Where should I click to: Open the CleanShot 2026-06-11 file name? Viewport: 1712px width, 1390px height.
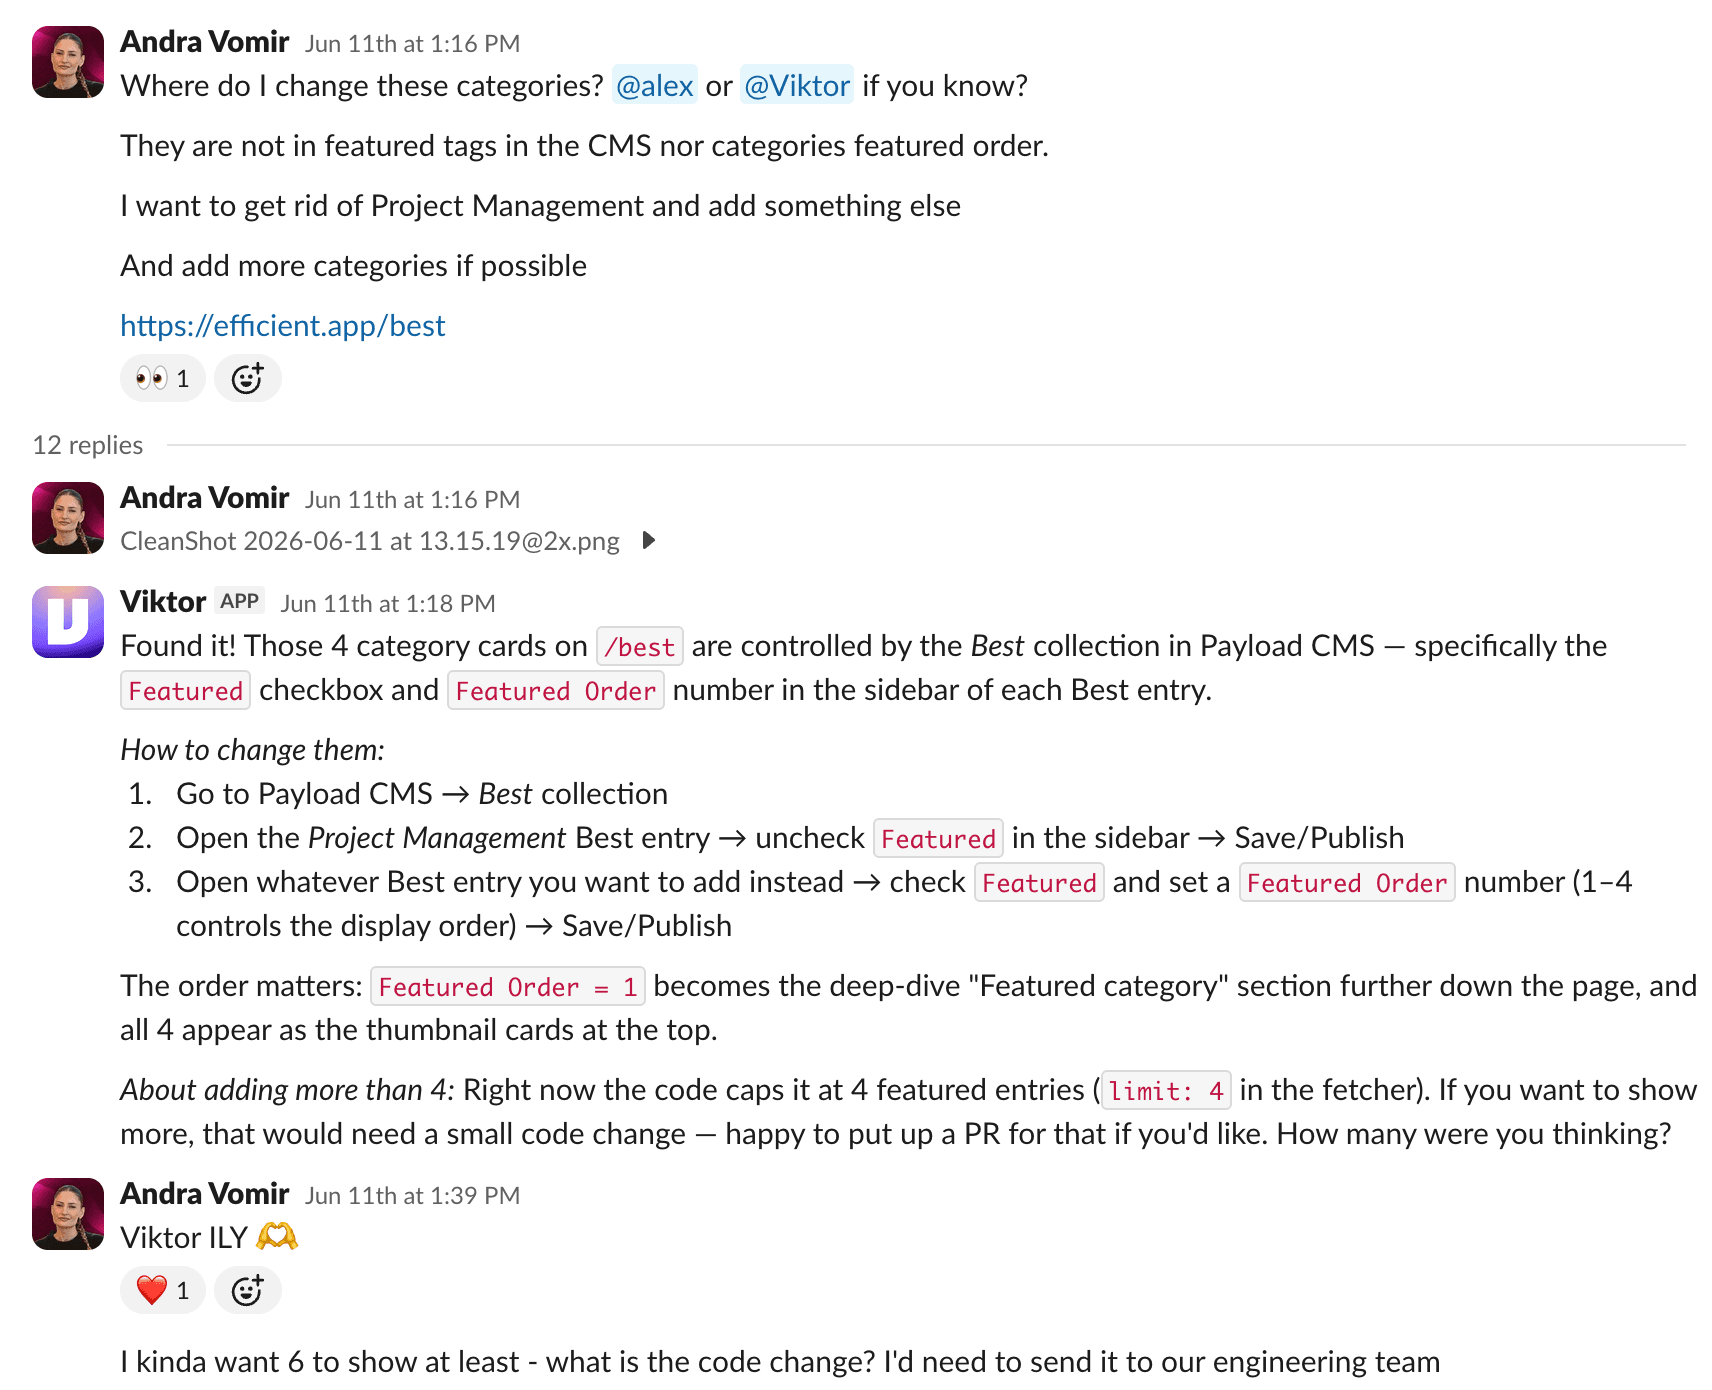(x=370, y=541)
